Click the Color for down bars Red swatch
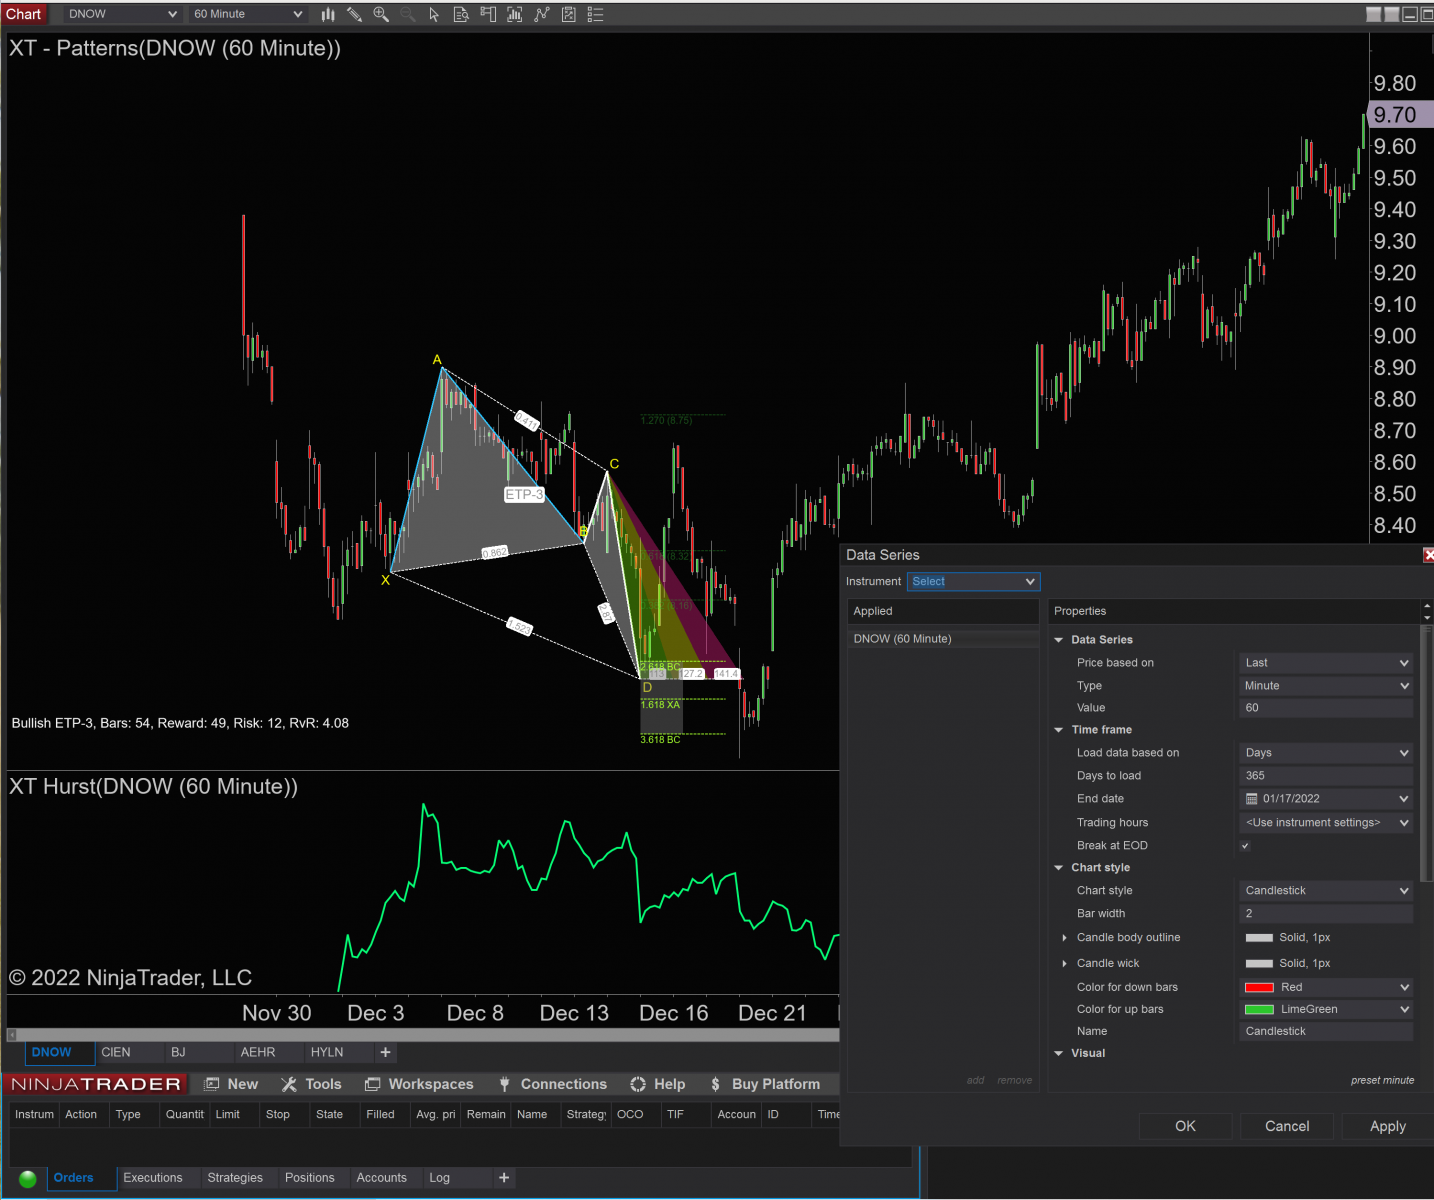Viewport: 1434px width, 1200px height. tap(1259, 988)
